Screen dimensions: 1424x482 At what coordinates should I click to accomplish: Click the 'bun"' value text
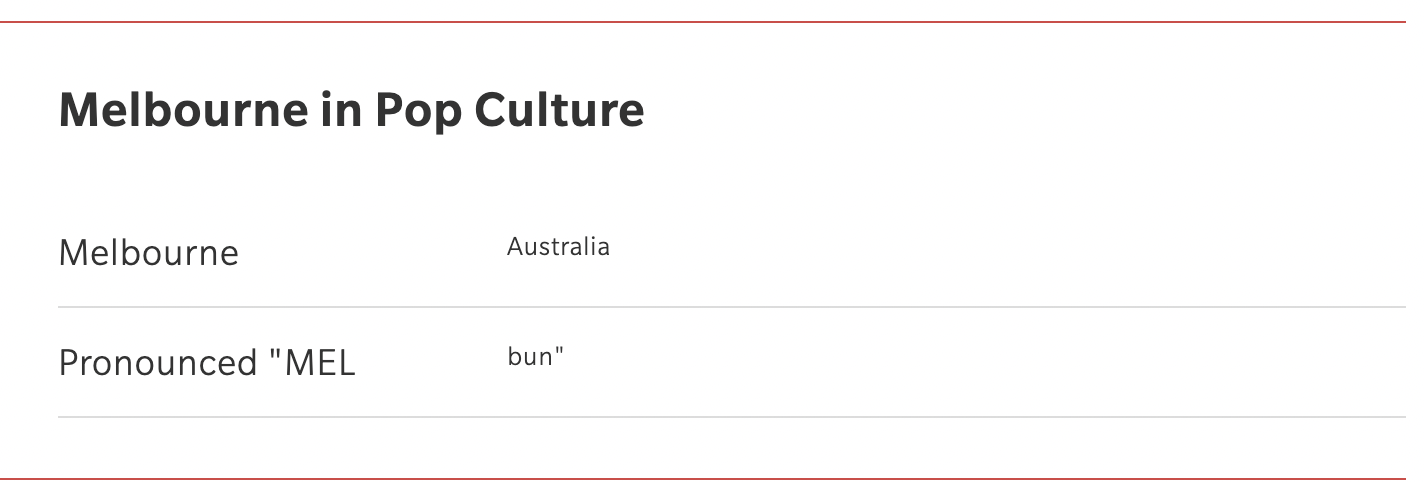pos(536,356)
